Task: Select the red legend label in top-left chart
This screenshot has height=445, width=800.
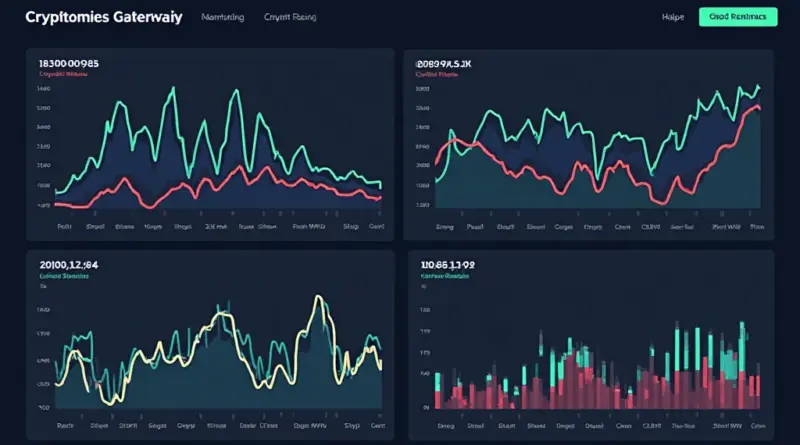Action: point(60,74)
